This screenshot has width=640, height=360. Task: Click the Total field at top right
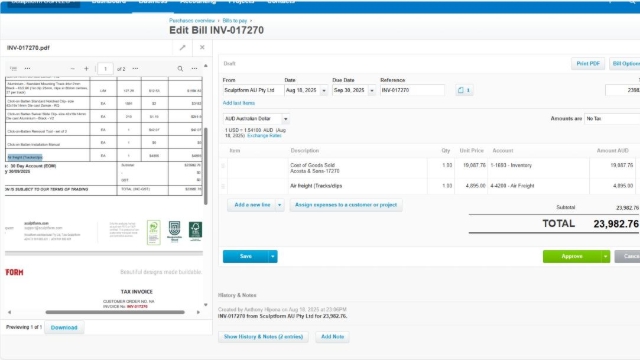pos(622,90)
